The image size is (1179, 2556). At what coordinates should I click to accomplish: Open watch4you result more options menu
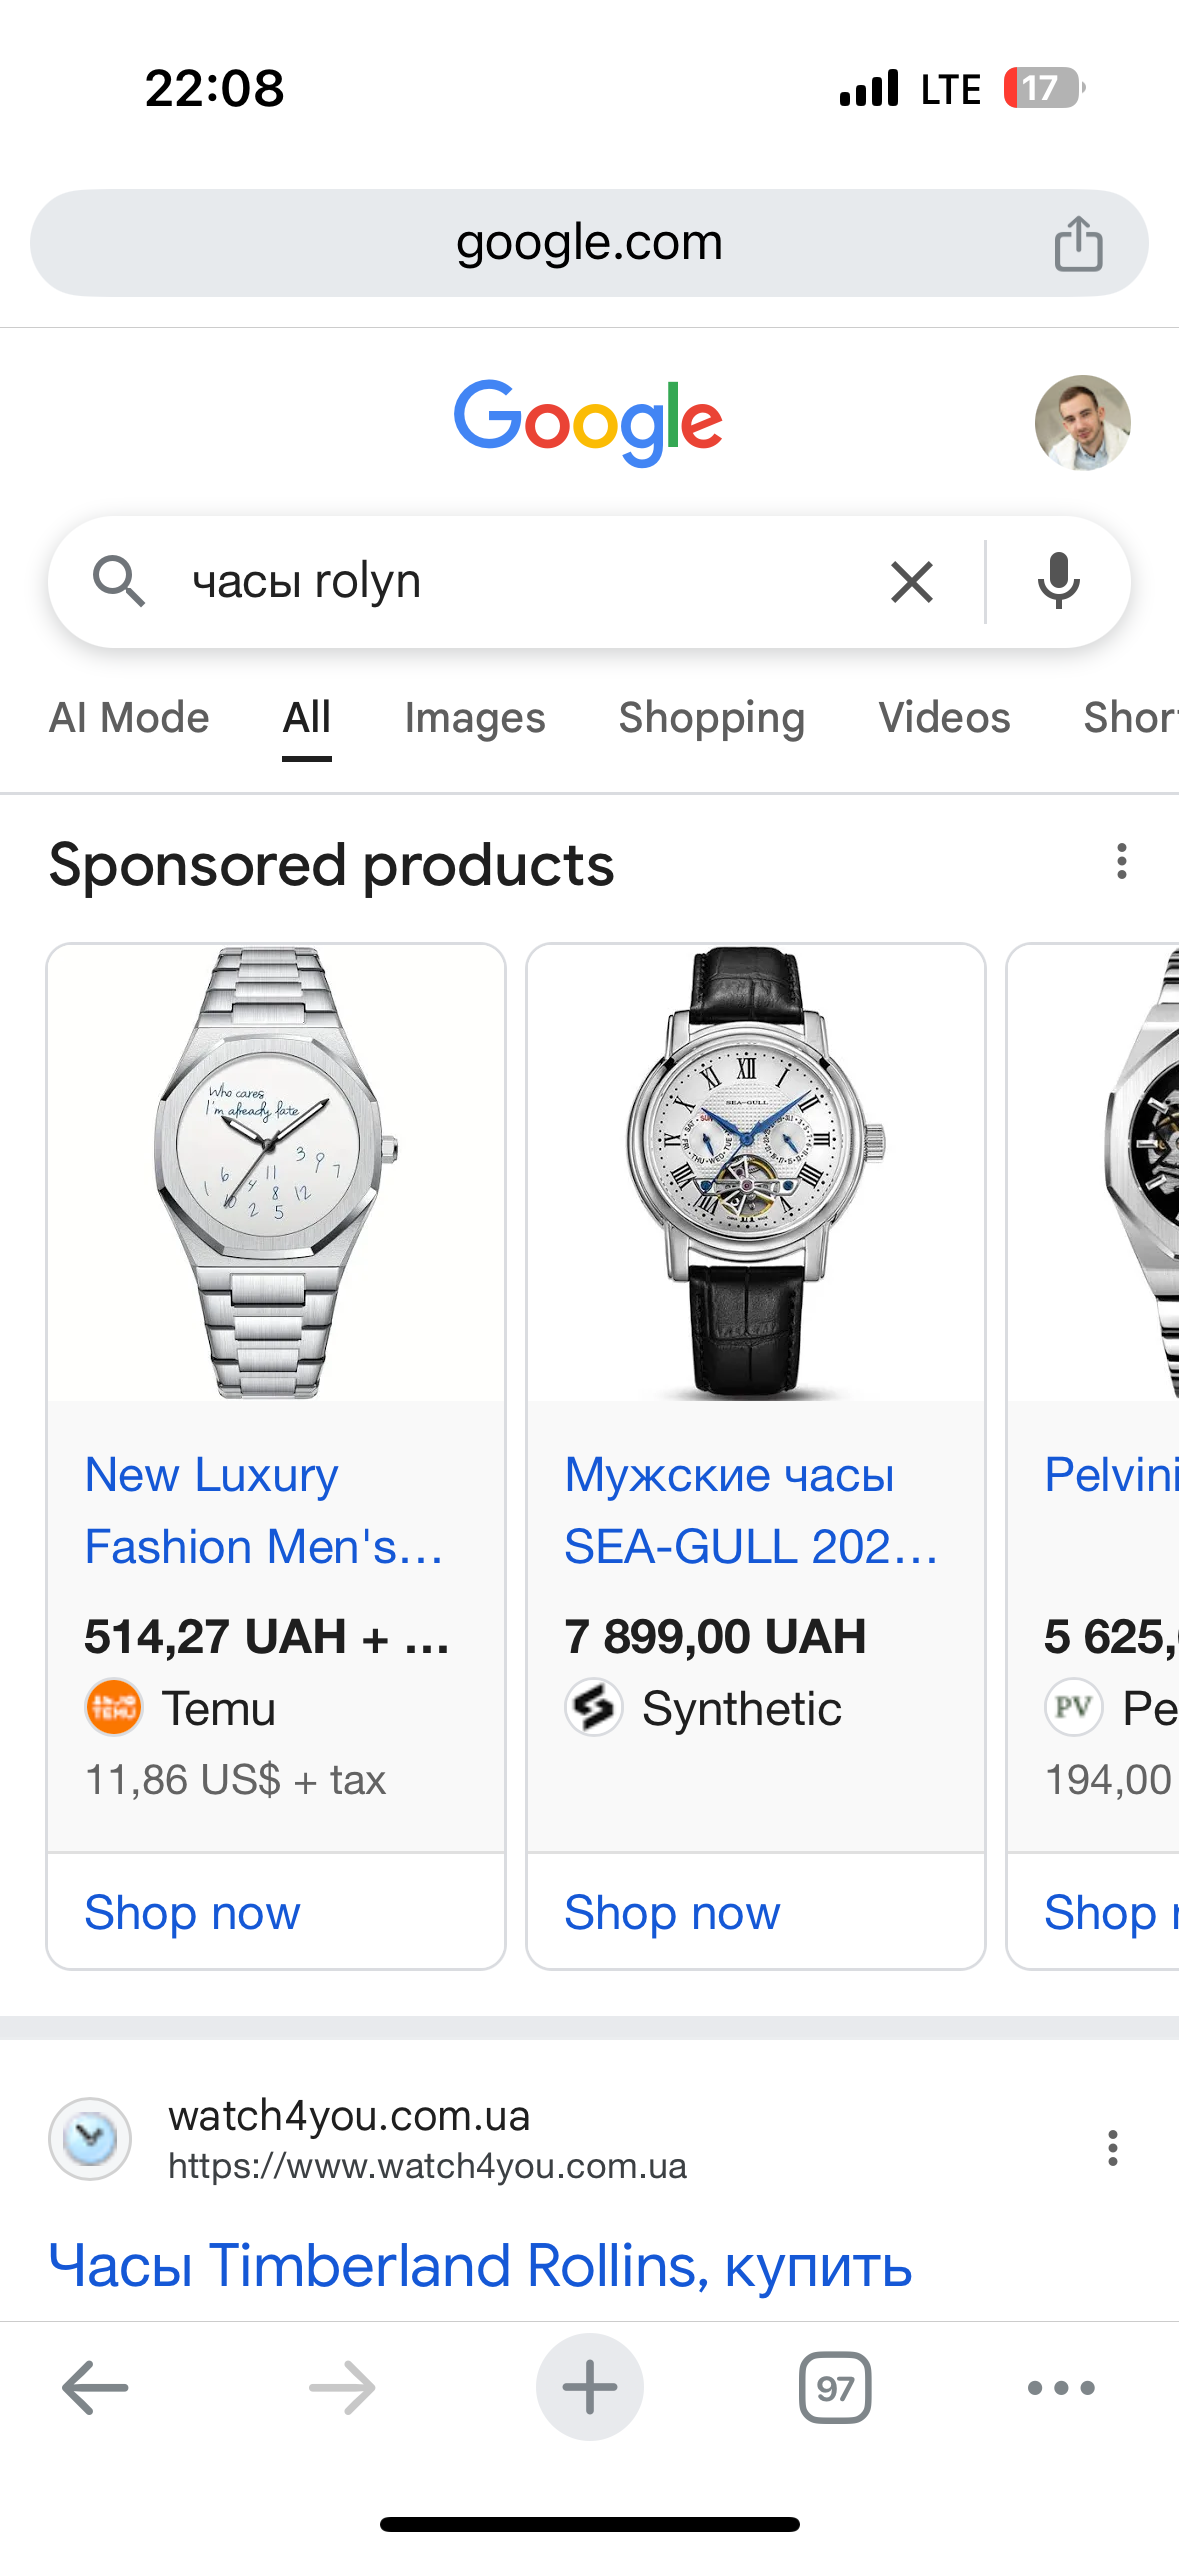[x=1112, y=2148]
